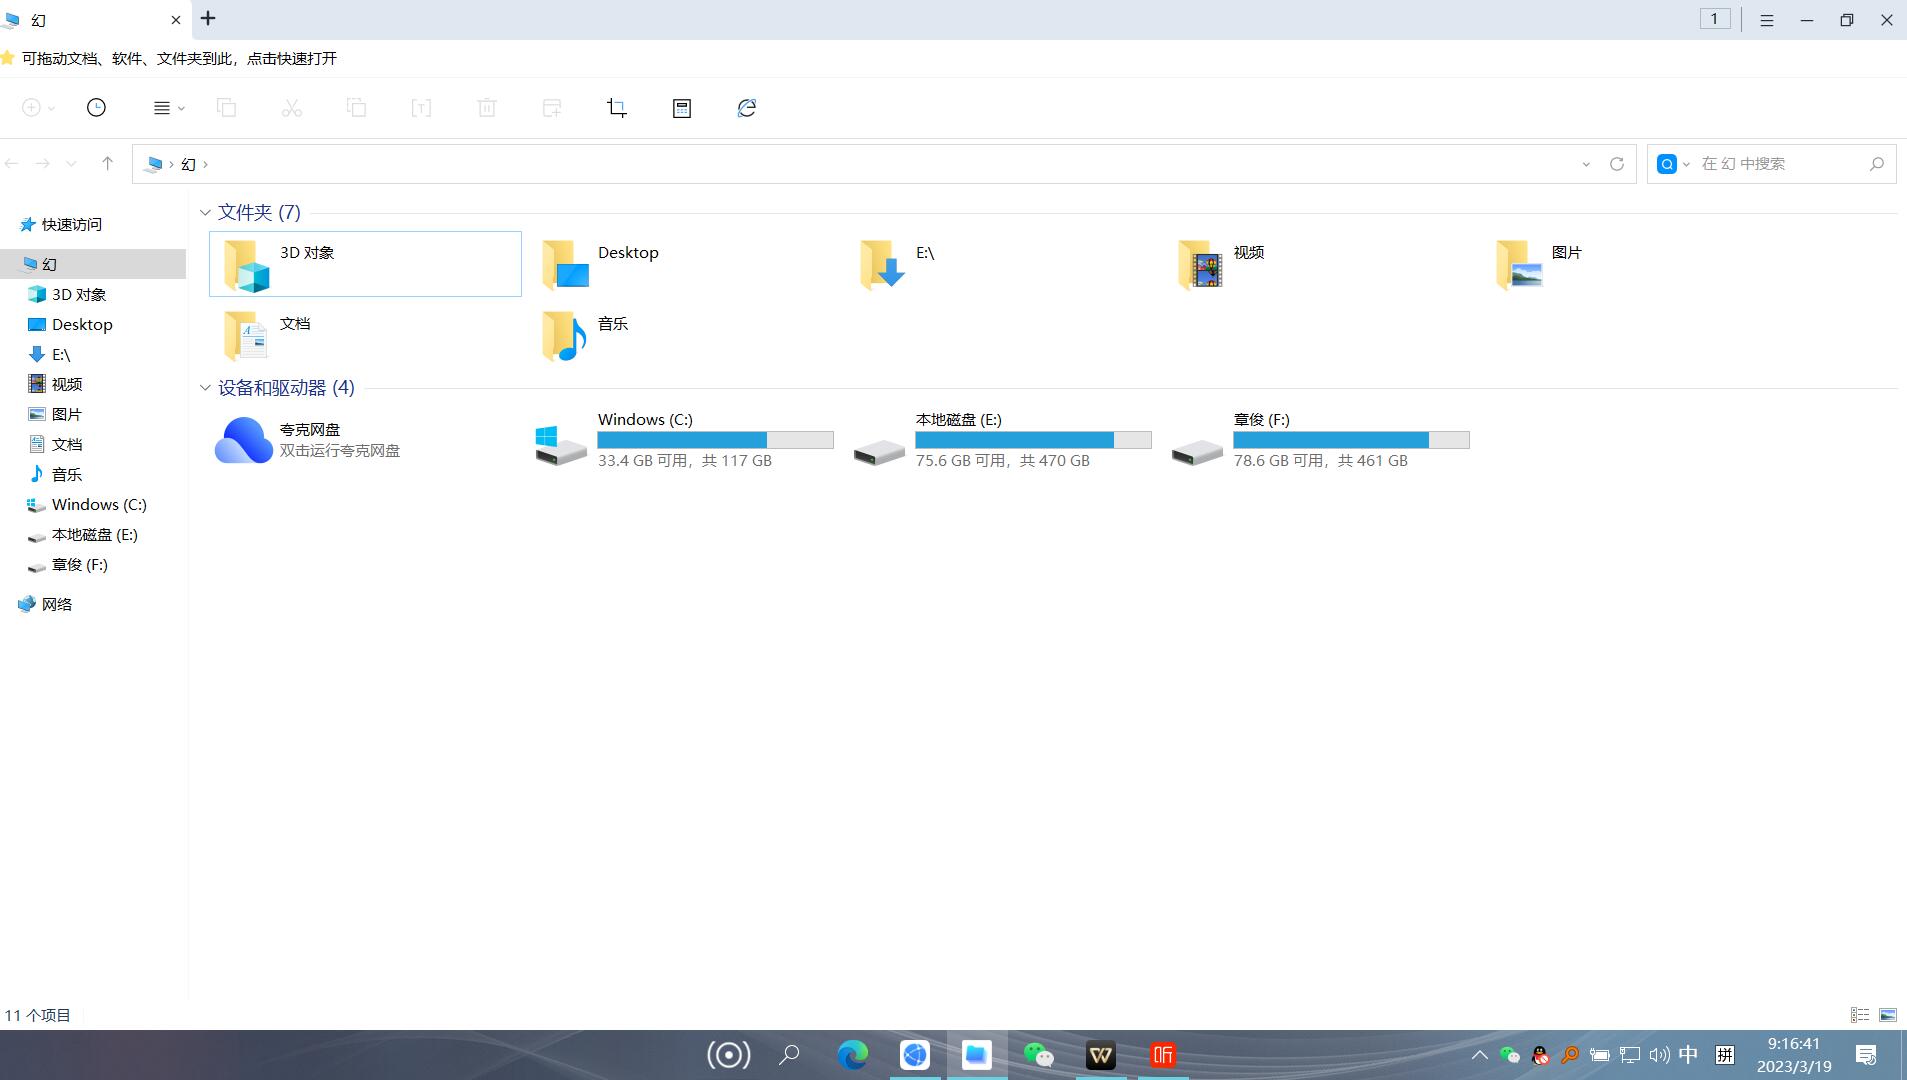Switch to details list view
This screenshot has height=1080, width=1907.
[1859, 1015]
